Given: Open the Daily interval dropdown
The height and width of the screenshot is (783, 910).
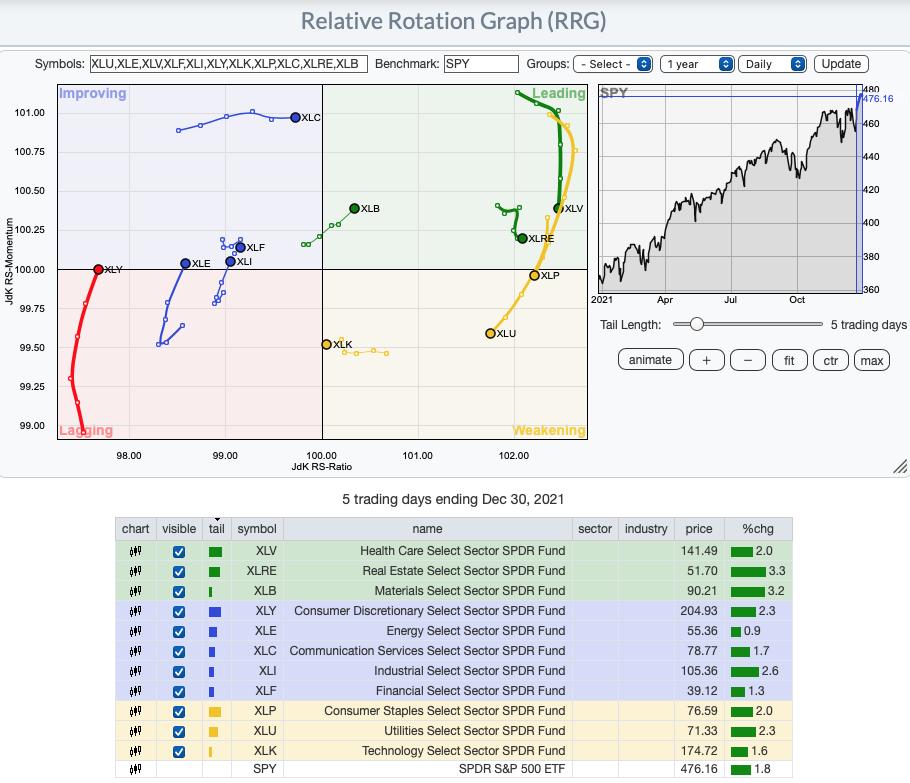Looking at the screenshot, I should 773,64.
